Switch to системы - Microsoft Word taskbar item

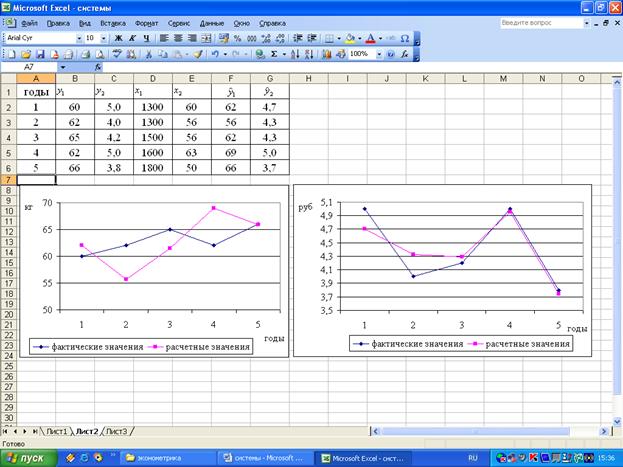265,458
